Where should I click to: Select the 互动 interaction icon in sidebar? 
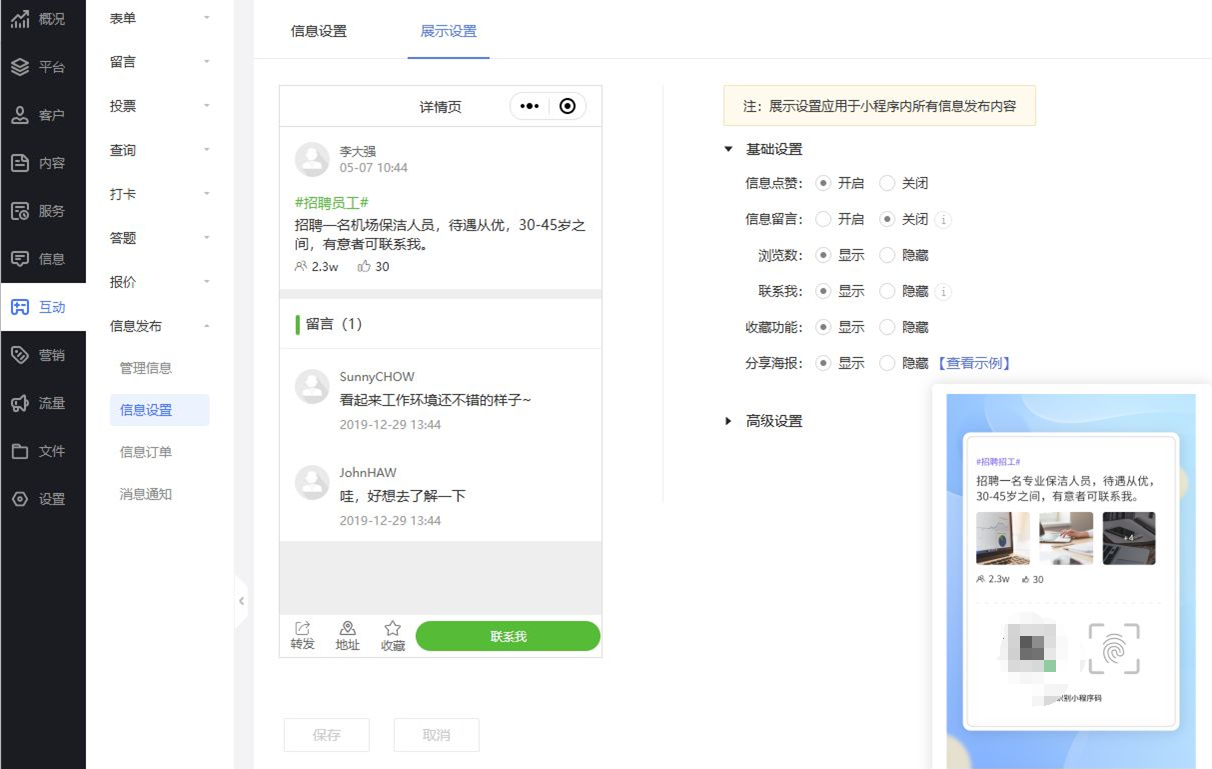[x=20, y=307]
